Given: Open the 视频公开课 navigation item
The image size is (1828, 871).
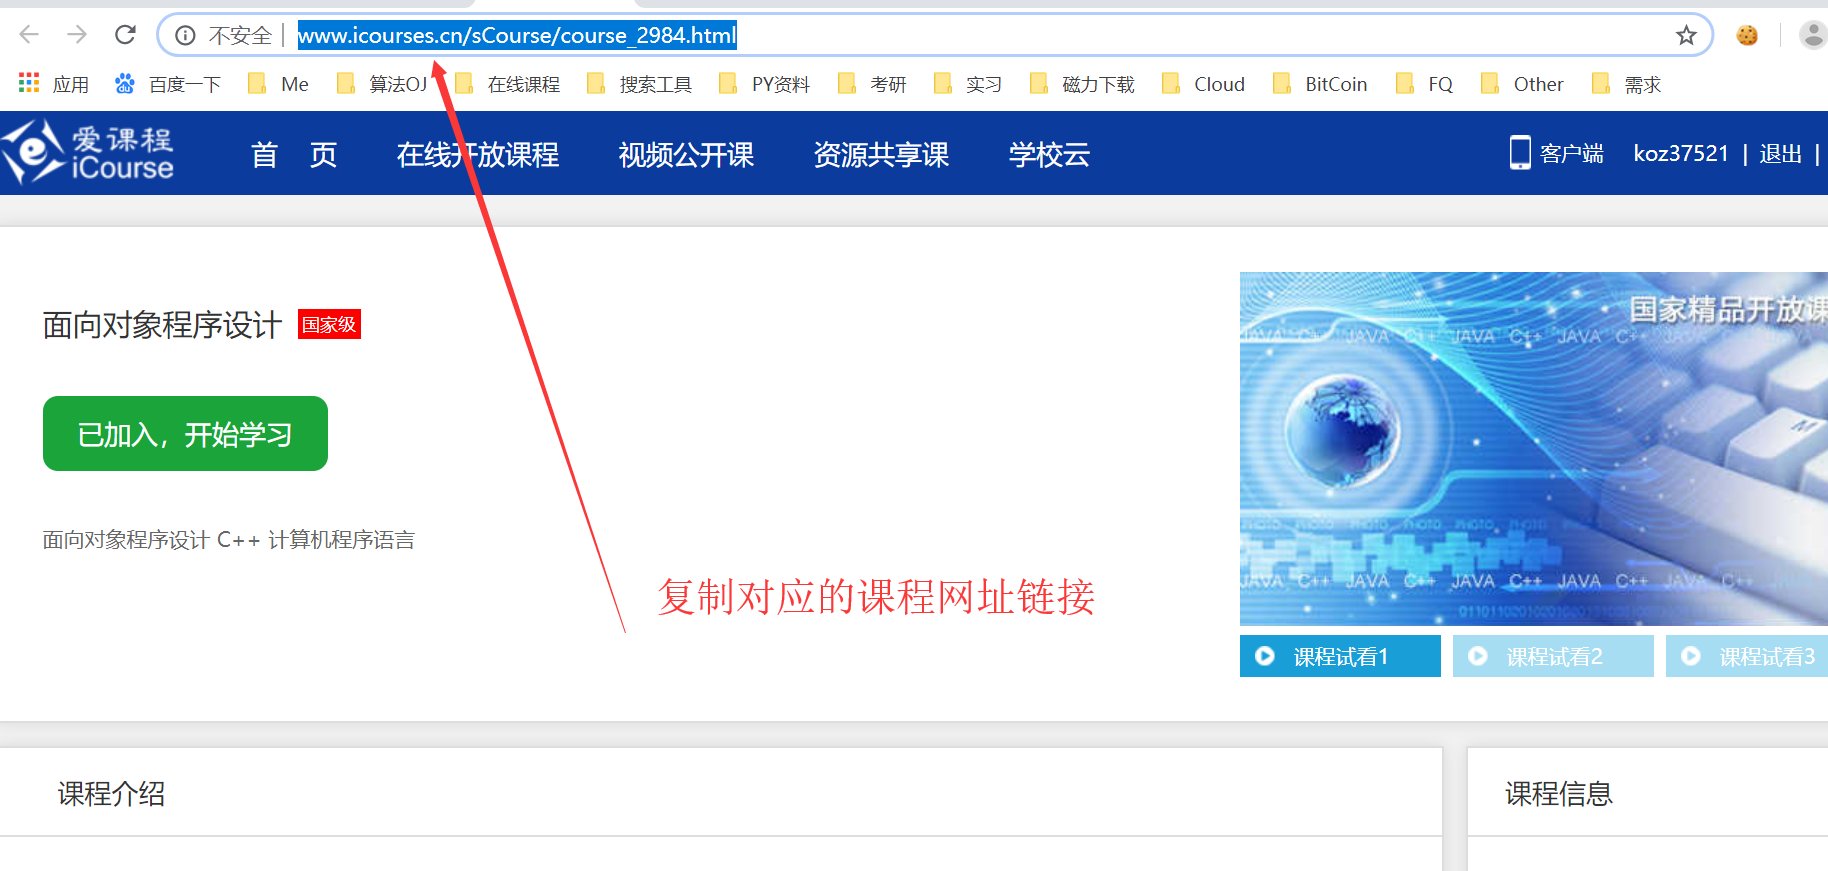Looking at the screenshot, I should [686, 154].
